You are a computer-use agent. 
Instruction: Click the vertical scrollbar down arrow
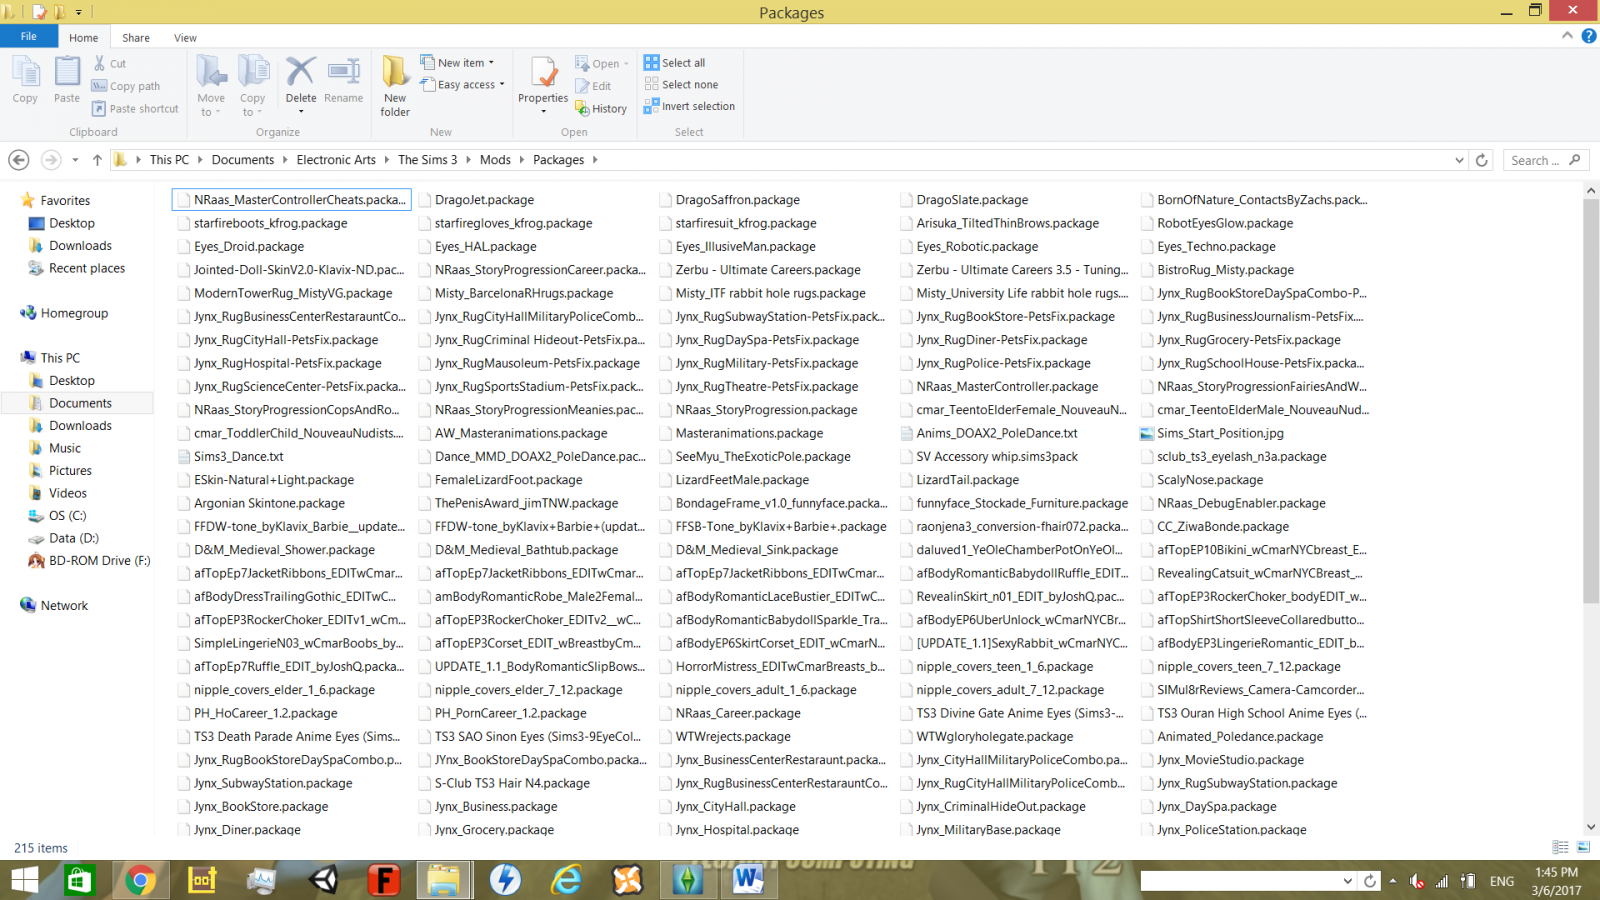[1591, 827]
